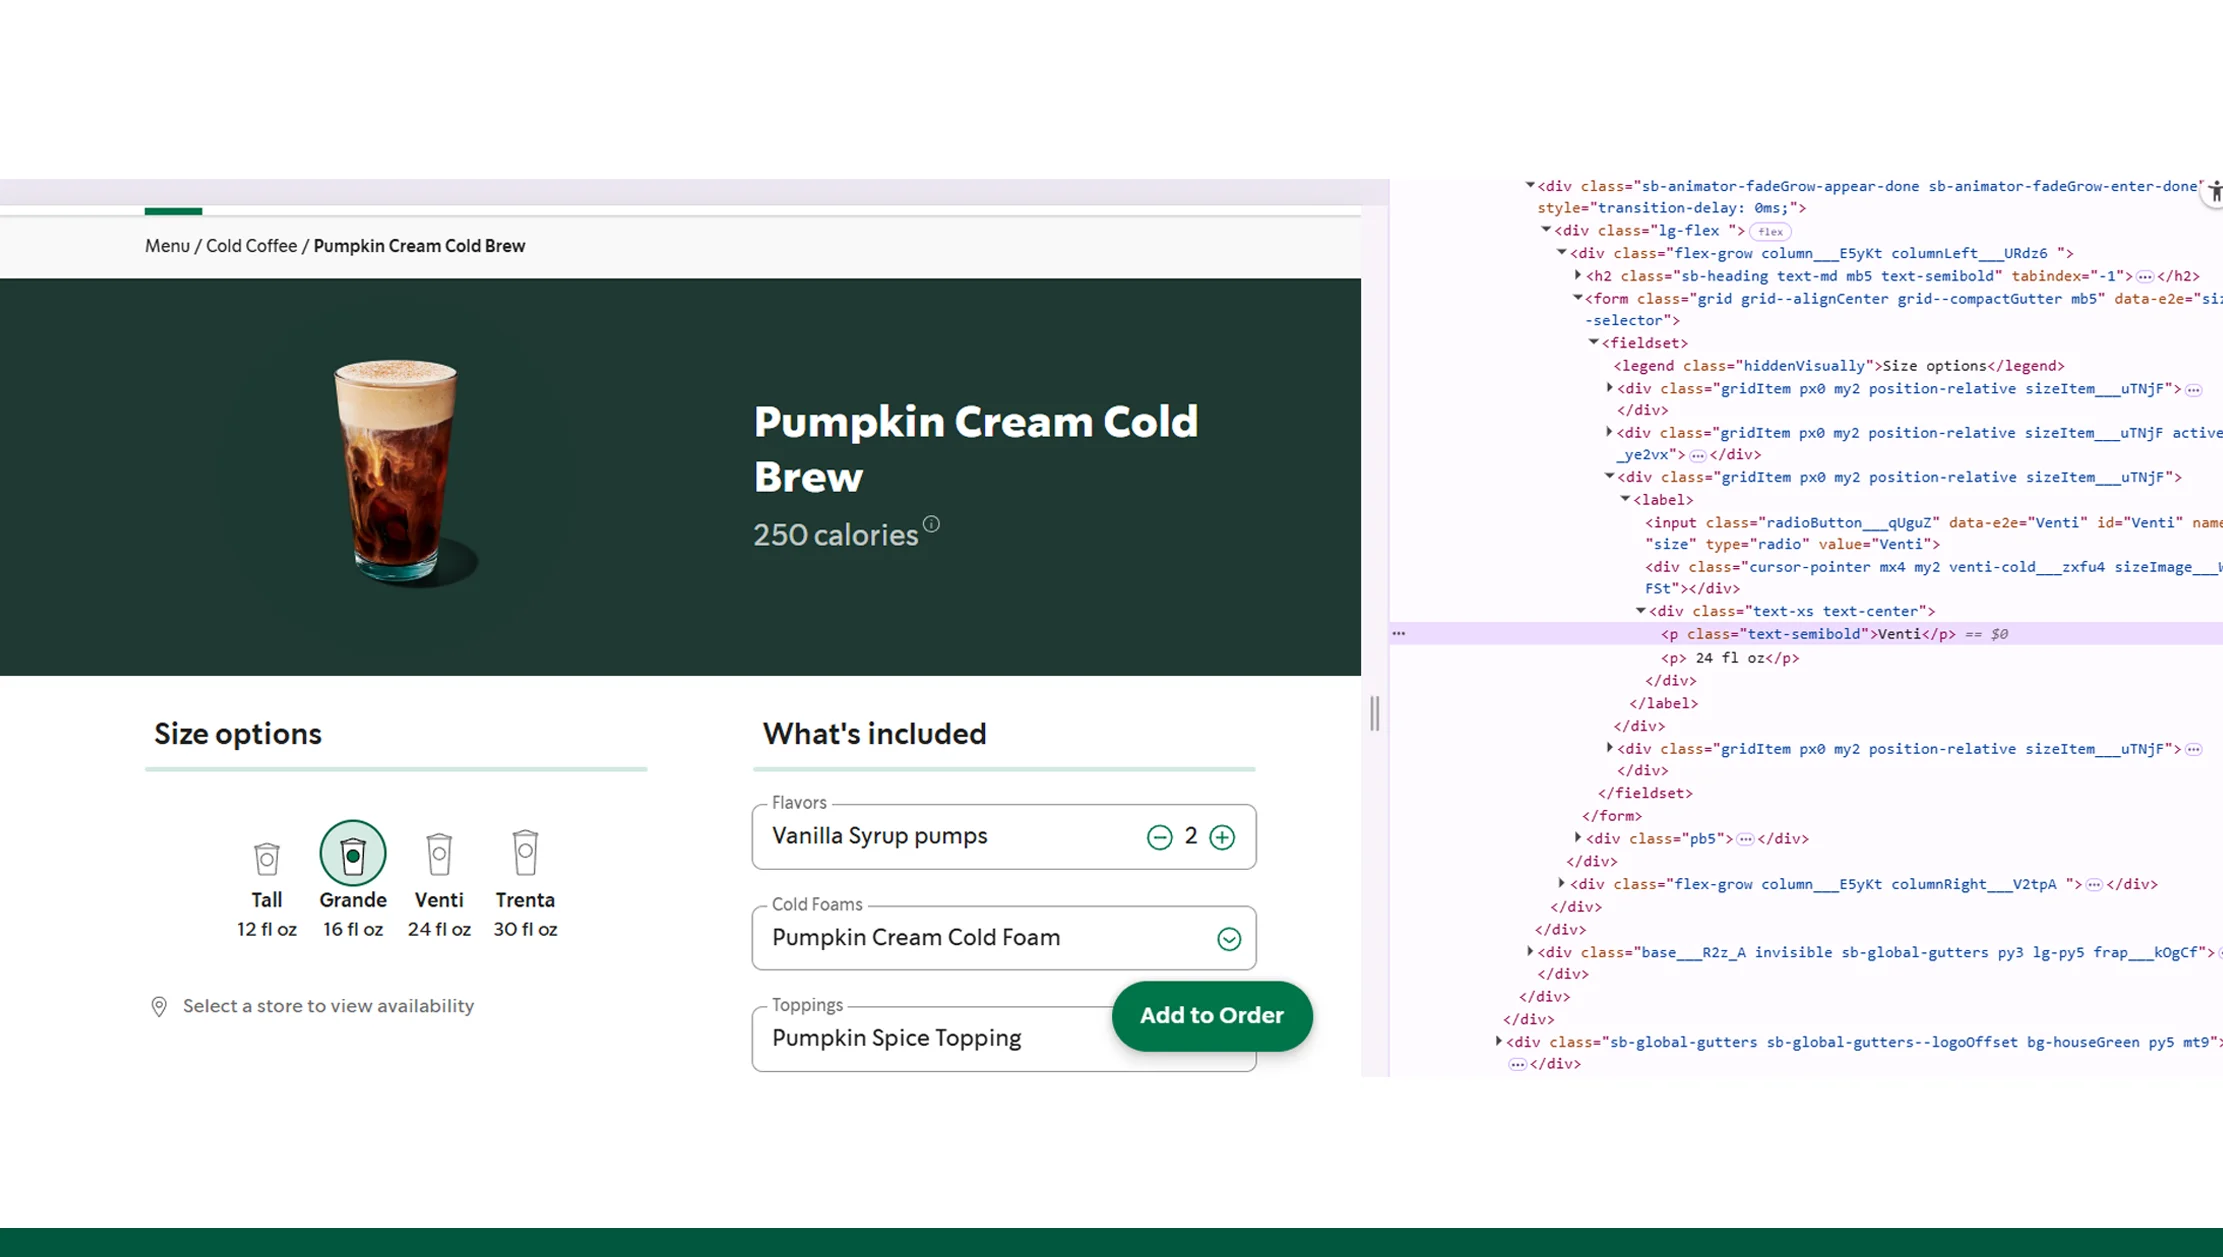Screen dimensions: 2223x1257
Task: Select the legend Size options element row
Action: click(x=1839, y=366)
